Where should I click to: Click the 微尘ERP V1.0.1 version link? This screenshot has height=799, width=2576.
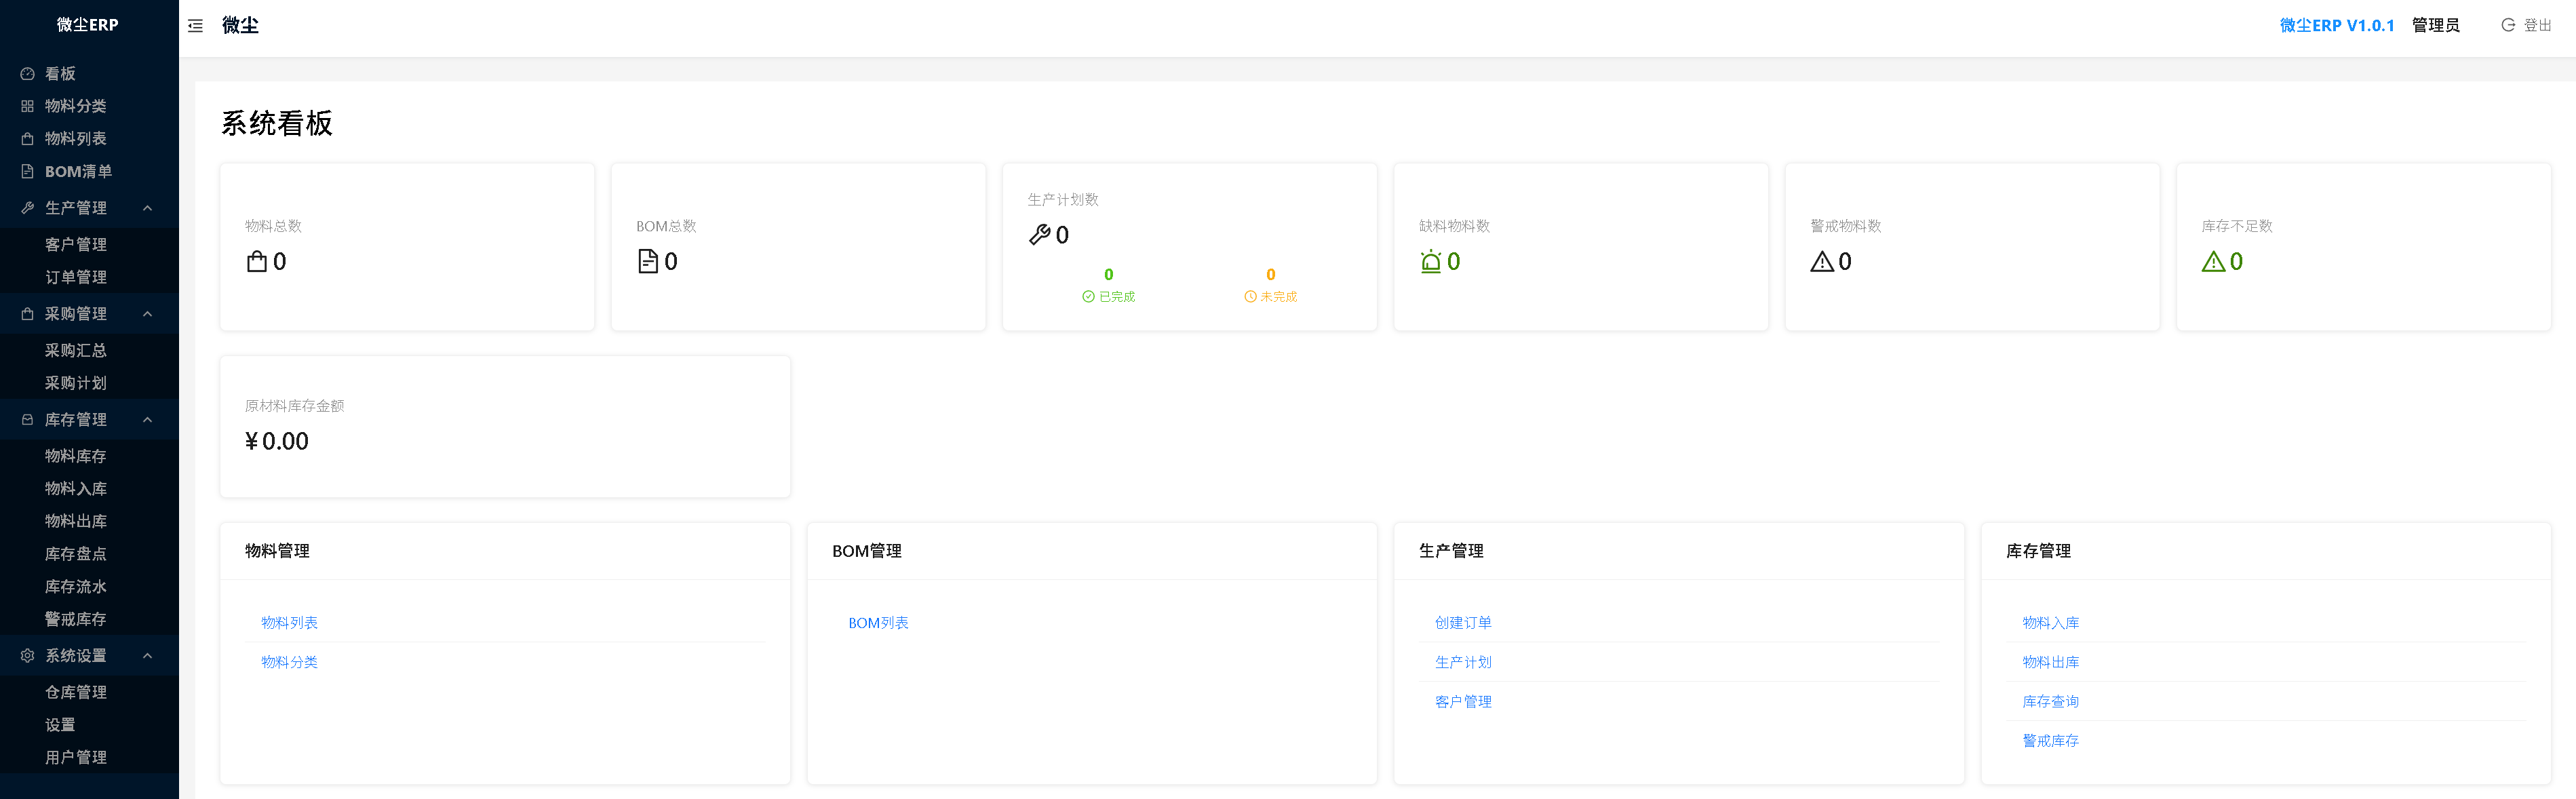pyautogui.click(x=2337, y=25)
